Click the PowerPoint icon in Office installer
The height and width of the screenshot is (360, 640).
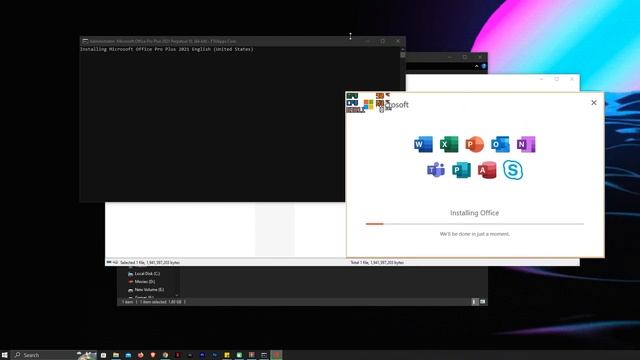pos(474,144)
